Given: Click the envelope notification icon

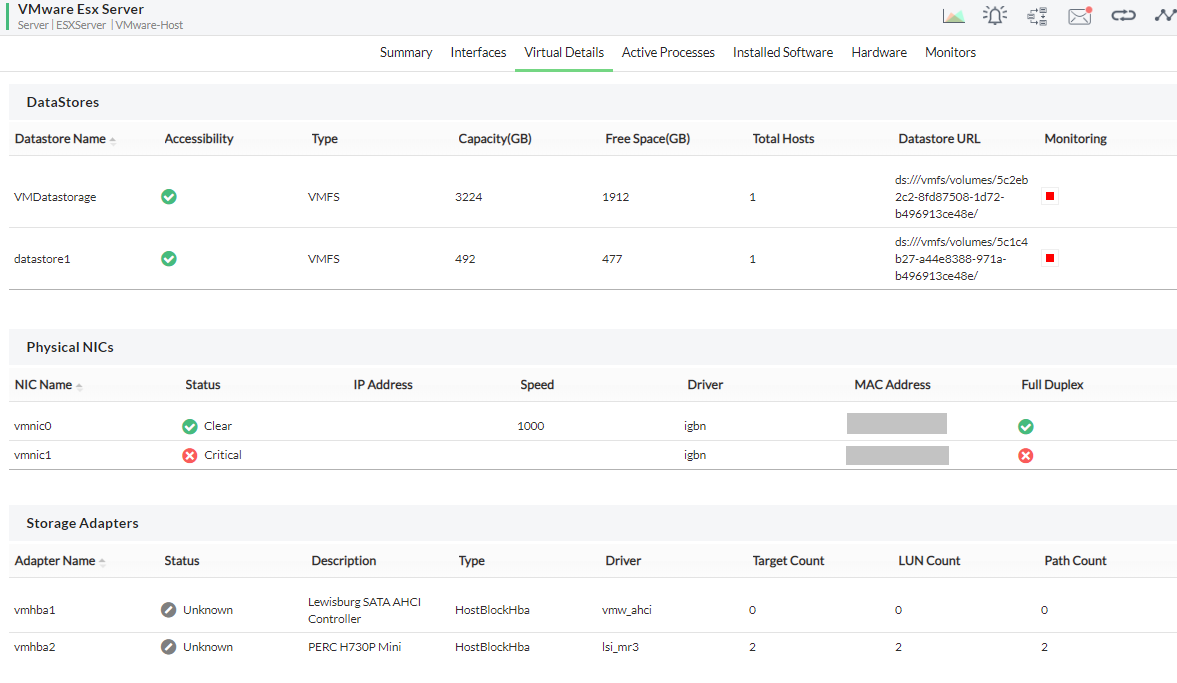Looking at the screenshot, I should point(1080,16).
